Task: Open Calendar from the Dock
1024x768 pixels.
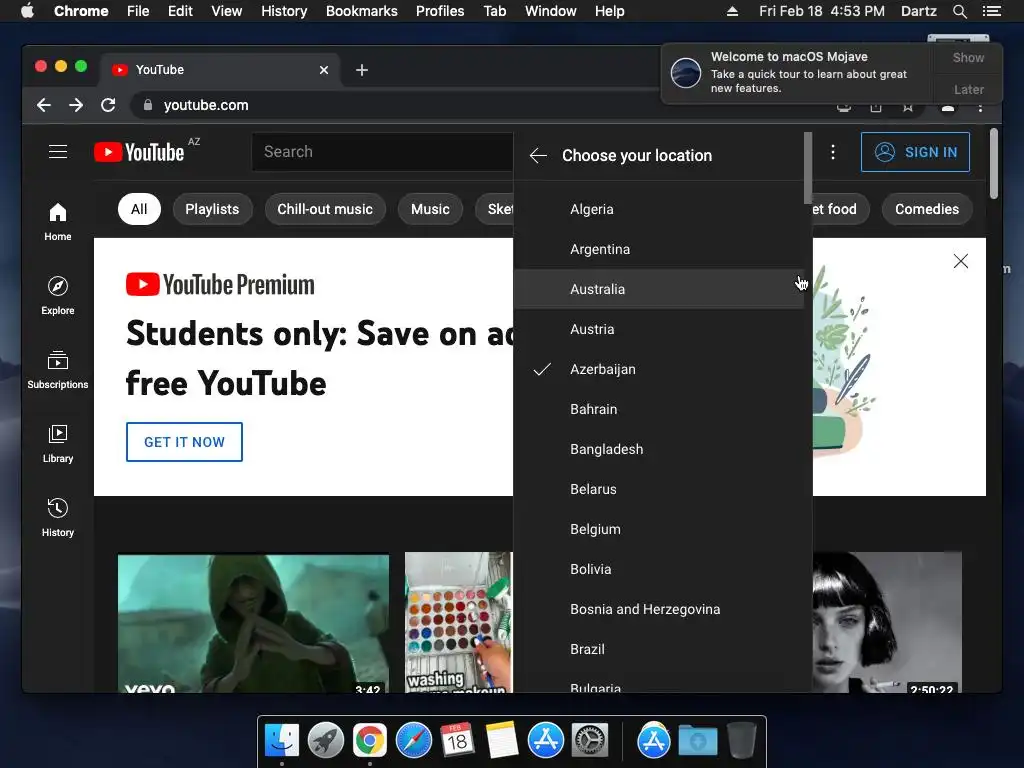Action: (x=457, y=741)
